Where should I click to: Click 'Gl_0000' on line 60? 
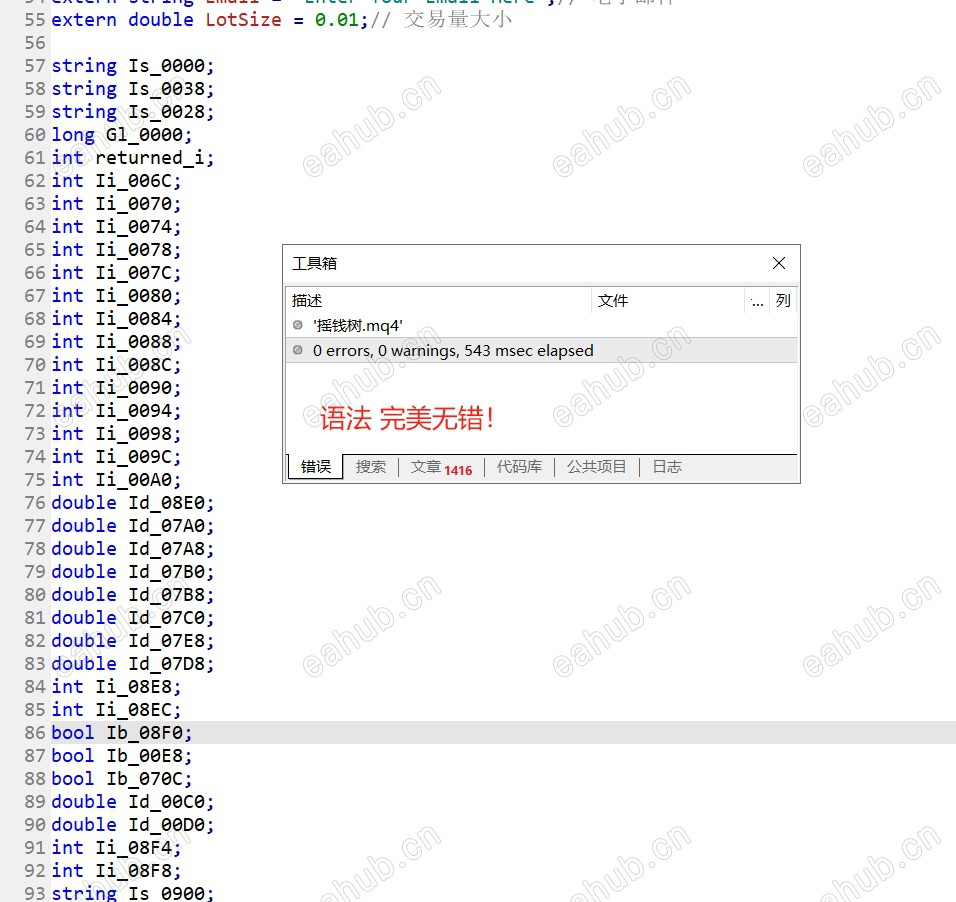(x=144, y=135)
